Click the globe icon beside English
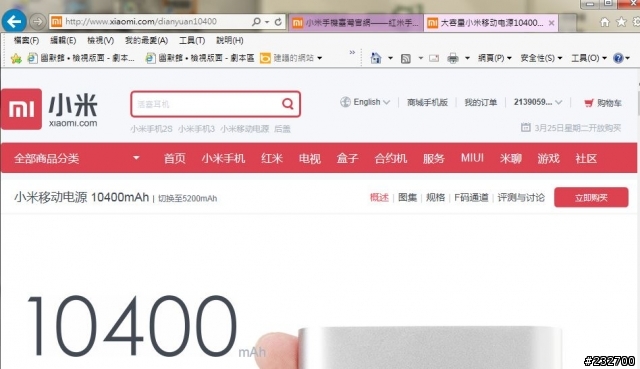 tap(345, 102)
